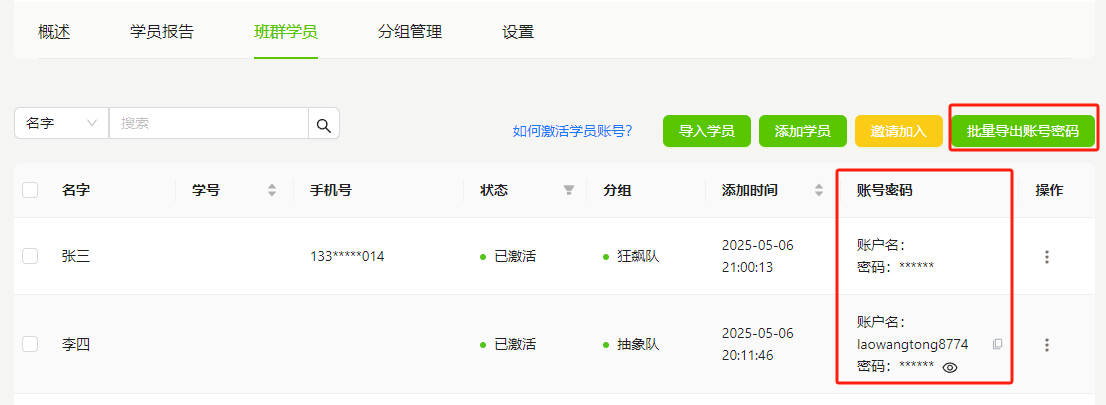The height and width of the screenshot is (405, 1106).
Task: Click the search magnifier icon
Action: click(x=324, y=124)
